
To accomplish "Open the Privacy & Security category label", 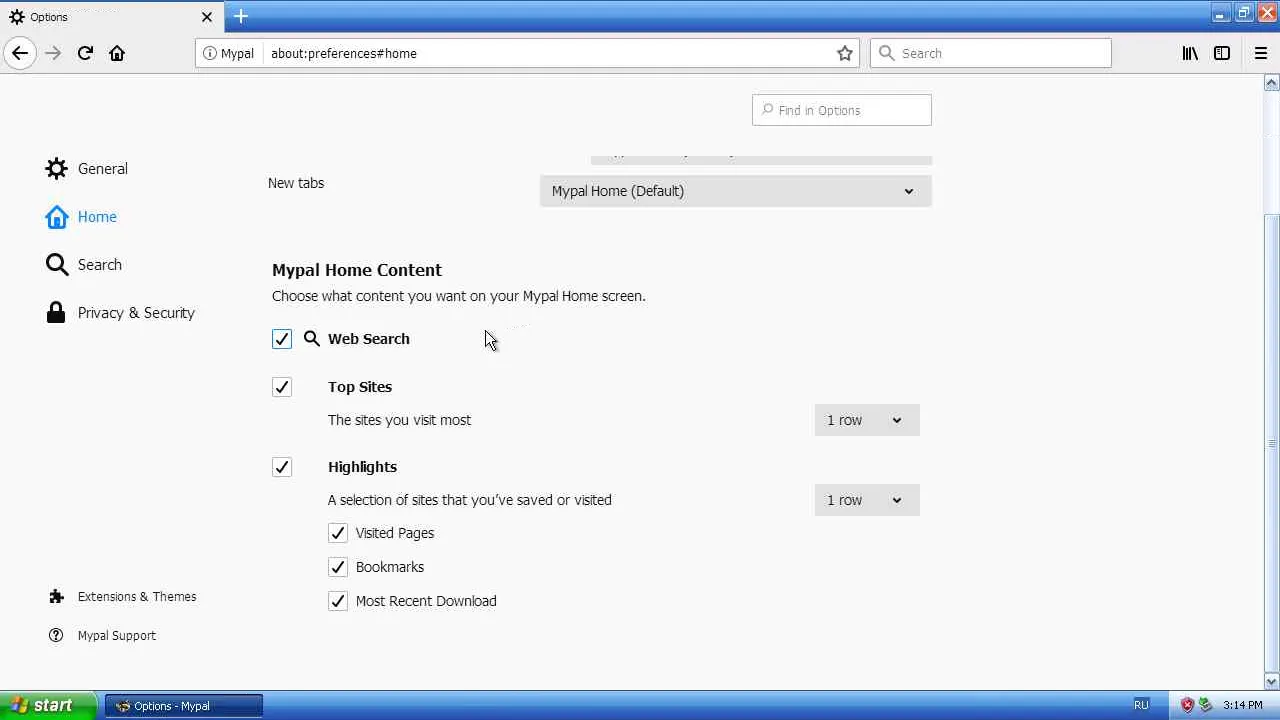I will (136, 312).
